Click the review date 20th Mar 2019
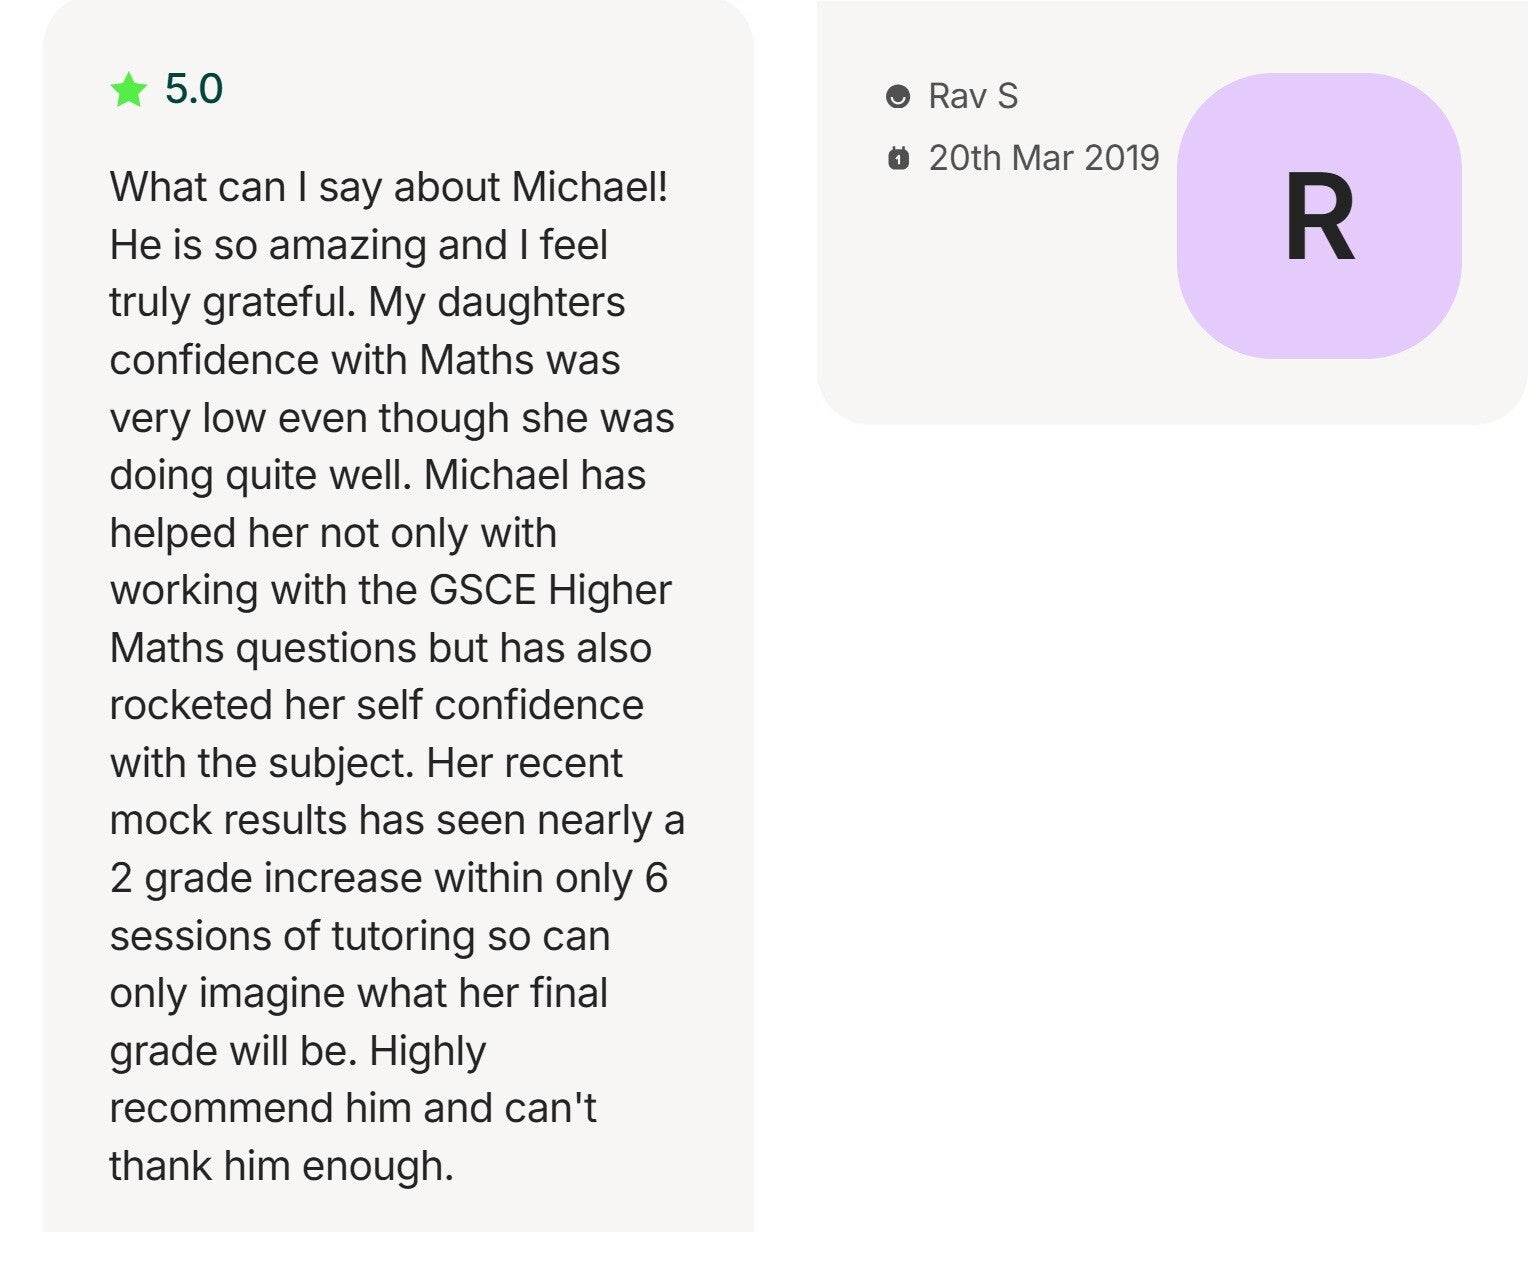 tap(1043, 158)
